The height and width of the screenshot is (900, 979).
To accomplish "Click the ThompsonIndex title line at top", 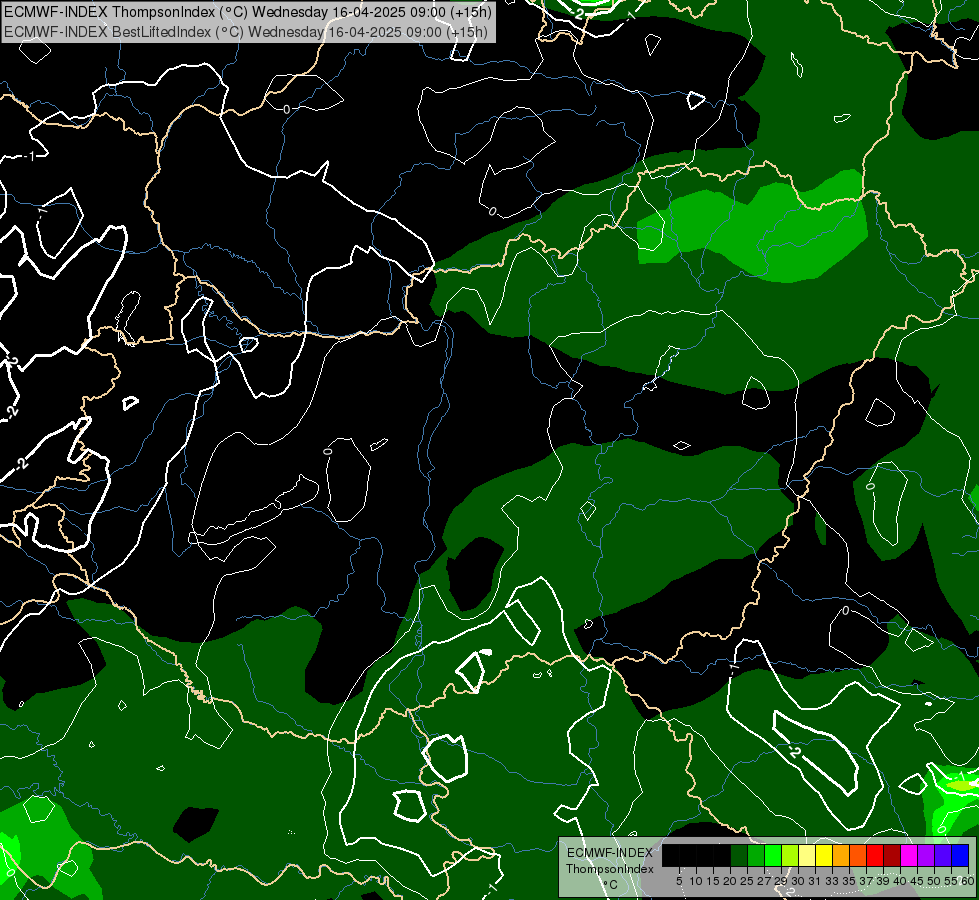I will pyautogui.click(x=247, y=12).
